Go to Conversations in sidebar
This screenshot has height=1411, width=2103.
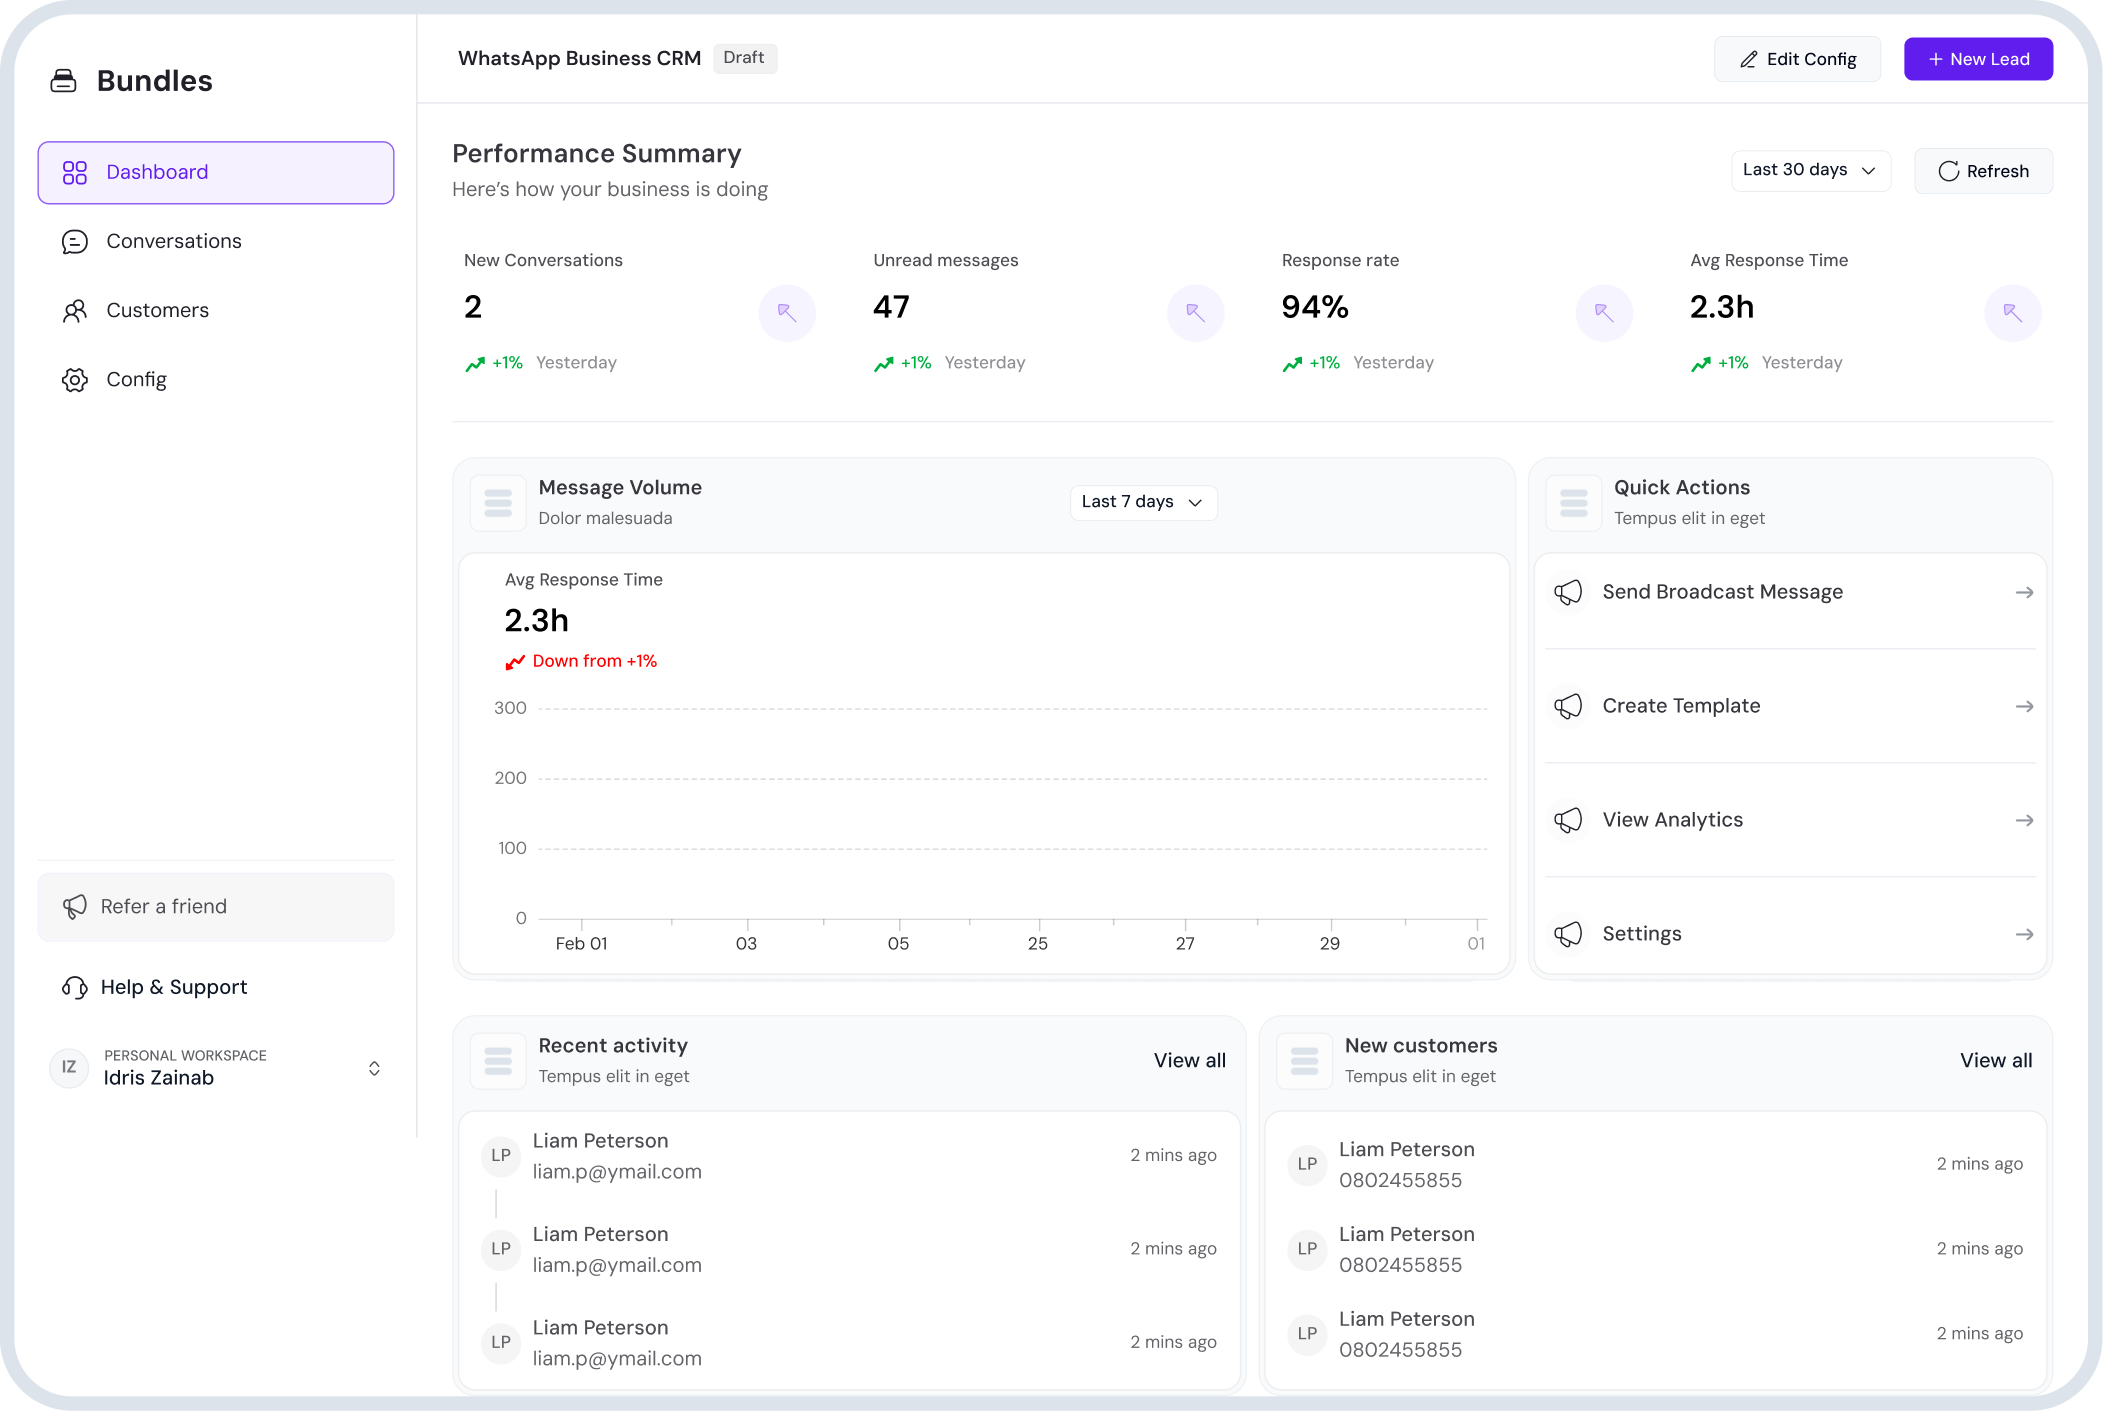point(174,241)
